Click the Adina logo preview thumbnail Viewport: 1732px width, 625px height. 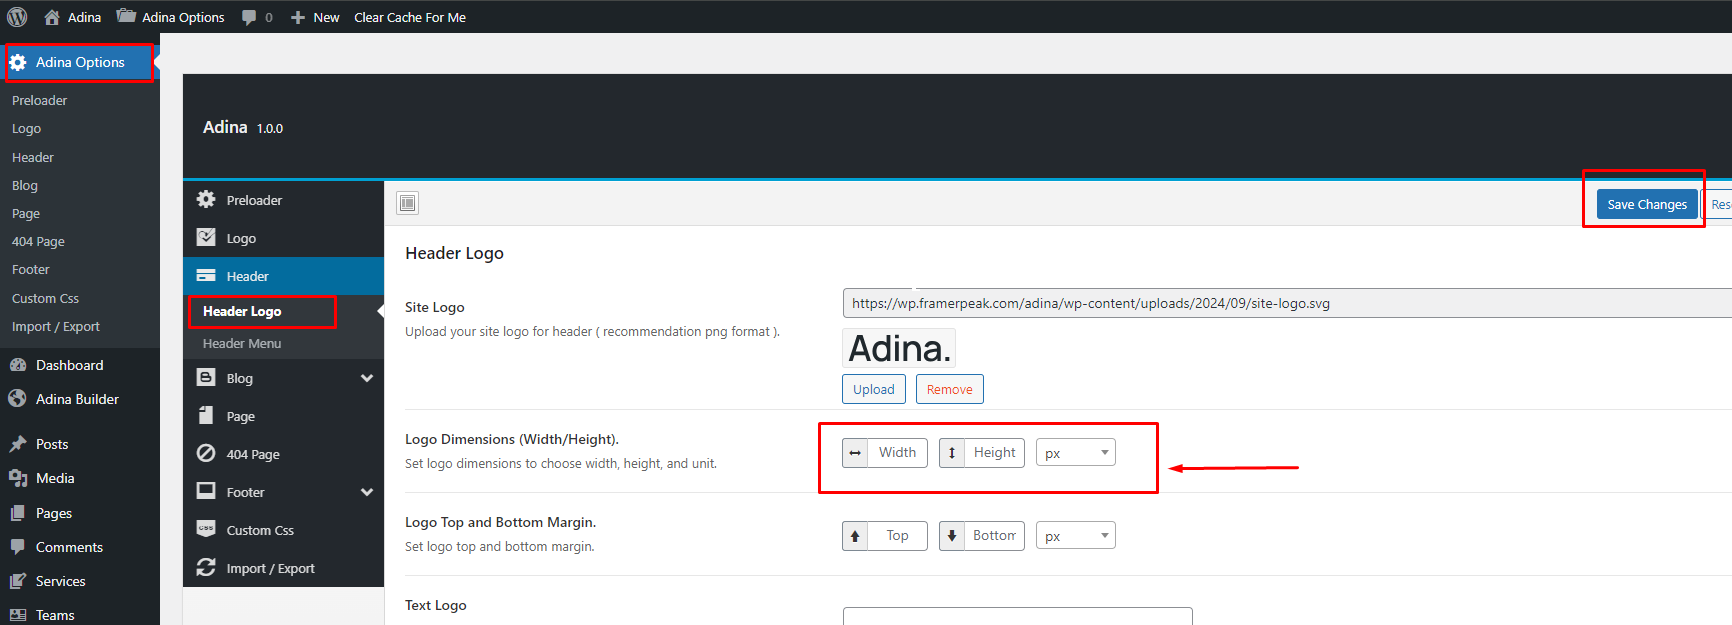point(899,348)
